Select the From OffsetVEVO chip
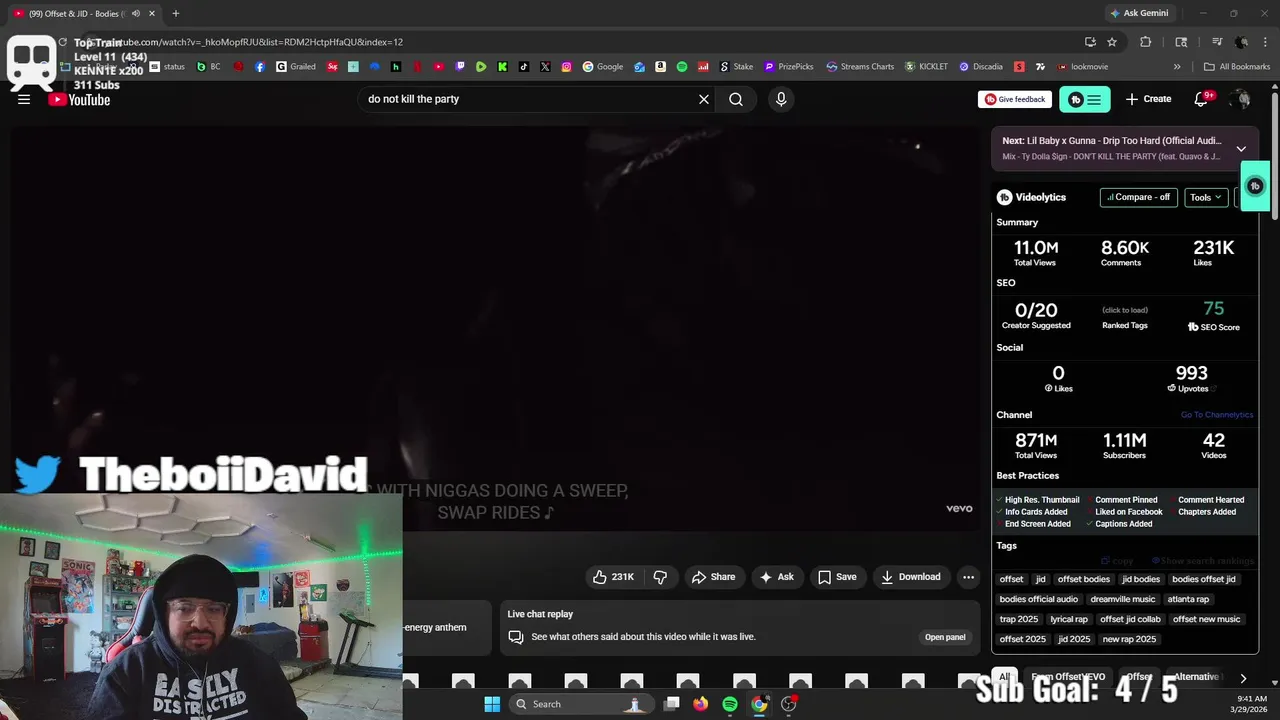Screen dimensions: 1280x720 coord(1067,677)
